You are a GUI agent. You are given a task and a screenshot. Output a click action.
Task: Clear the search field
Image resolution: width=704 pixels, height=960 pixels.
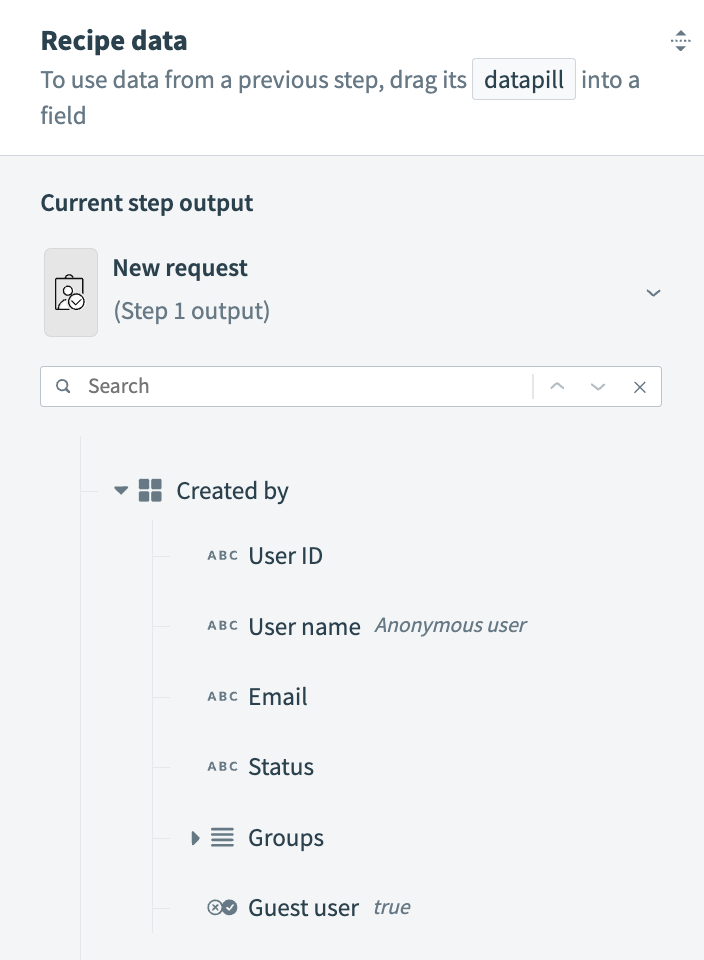(x=640, y=387)
